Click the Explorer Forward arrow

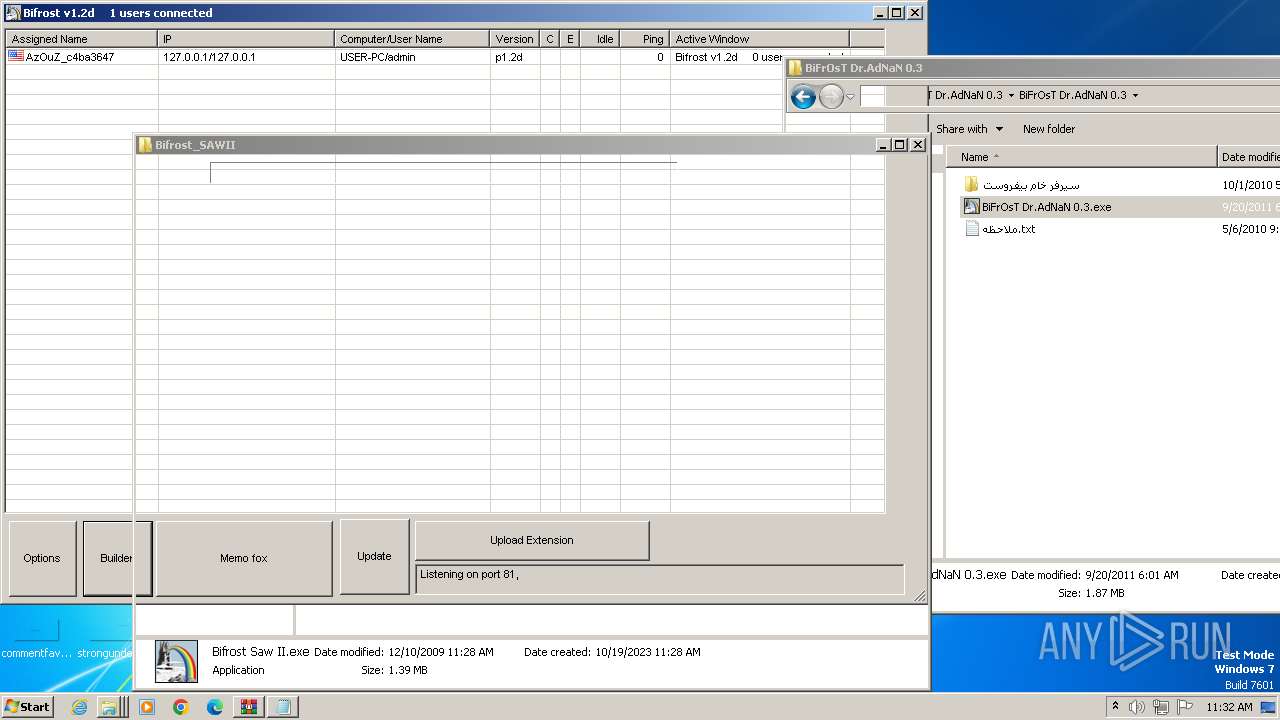point(831,96)
